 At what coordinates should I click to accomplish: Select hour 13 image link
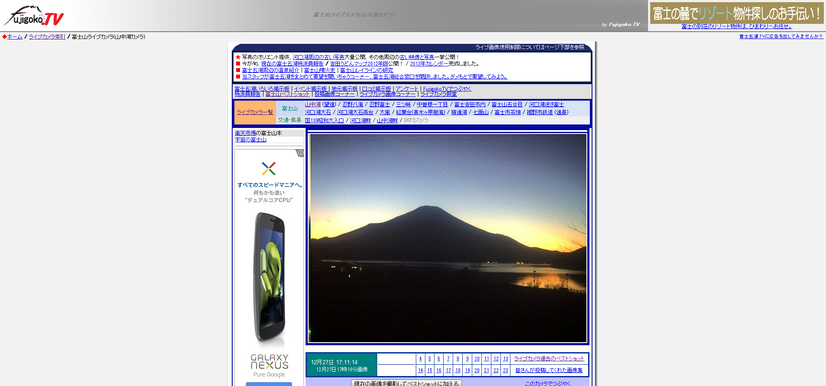point(505,359)
